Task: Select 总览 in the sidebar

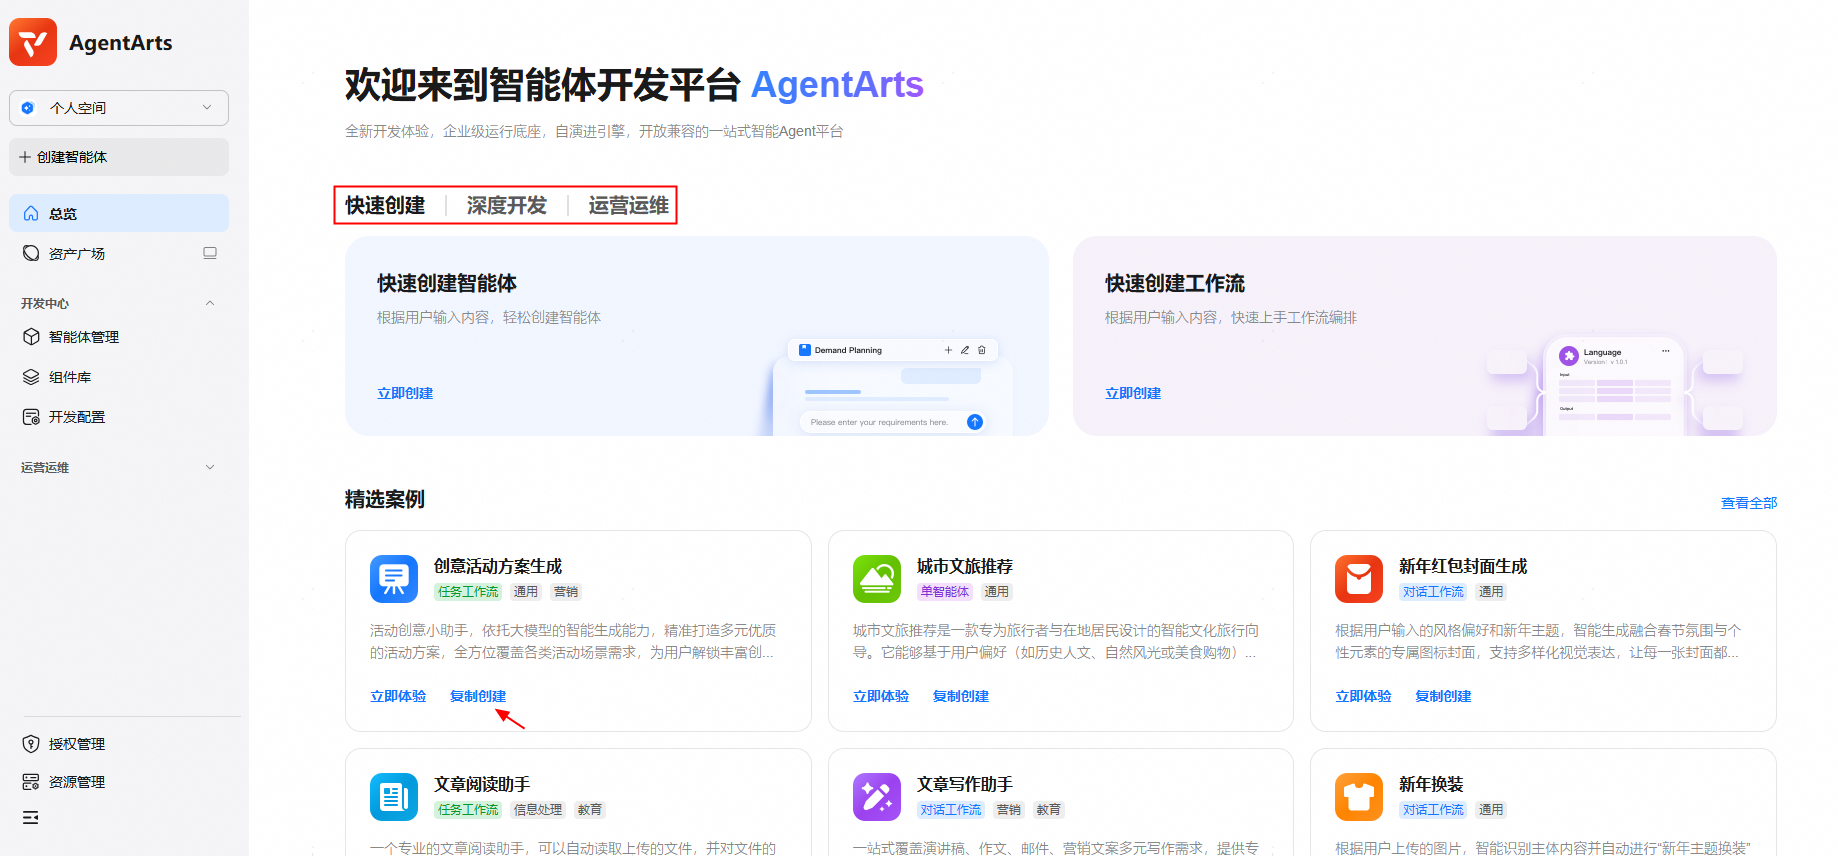Action: tap(119, 213)
